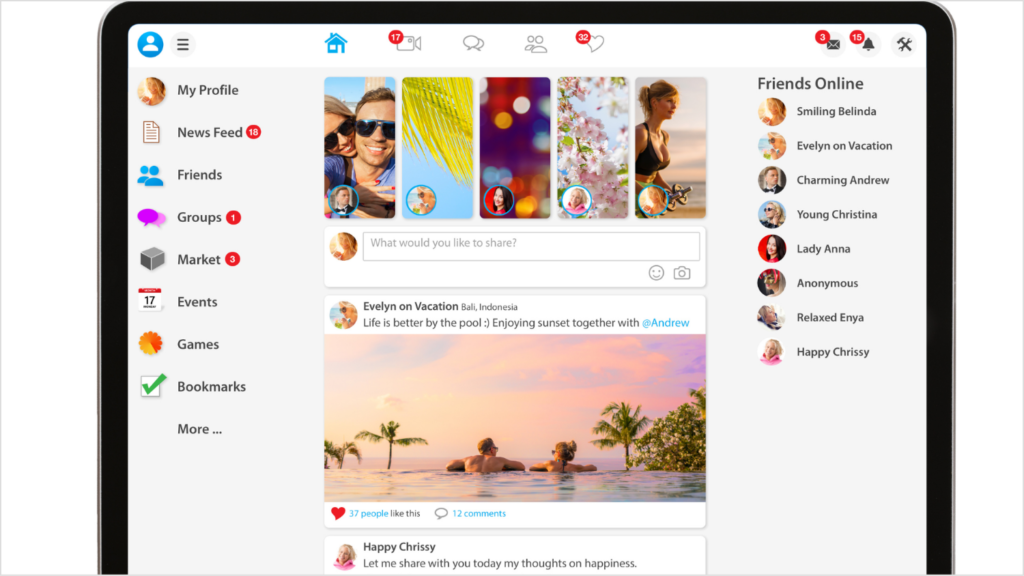Click the @Andrew mention link
This screenshot has height=576, width=1024.
pos(665,323)
